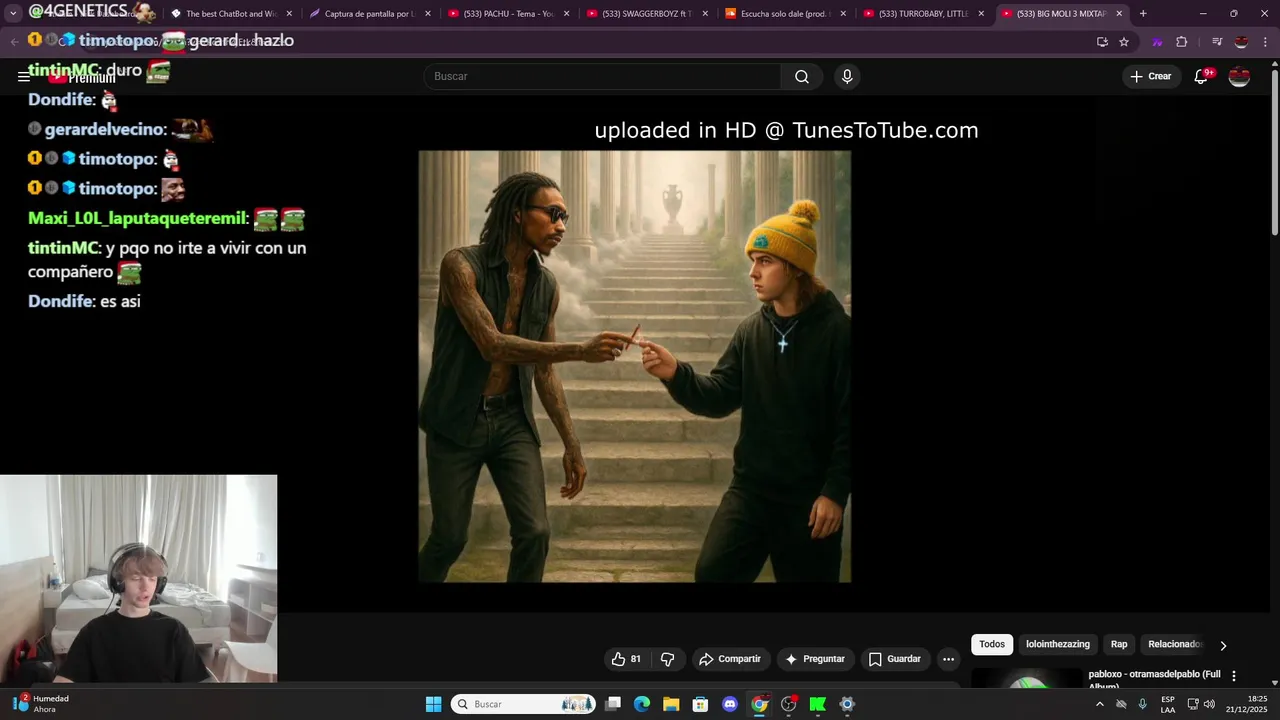Close the 'PACHU - Tema' tab
The height and width of the screenshot is (720, 1280).
point(566,14)
